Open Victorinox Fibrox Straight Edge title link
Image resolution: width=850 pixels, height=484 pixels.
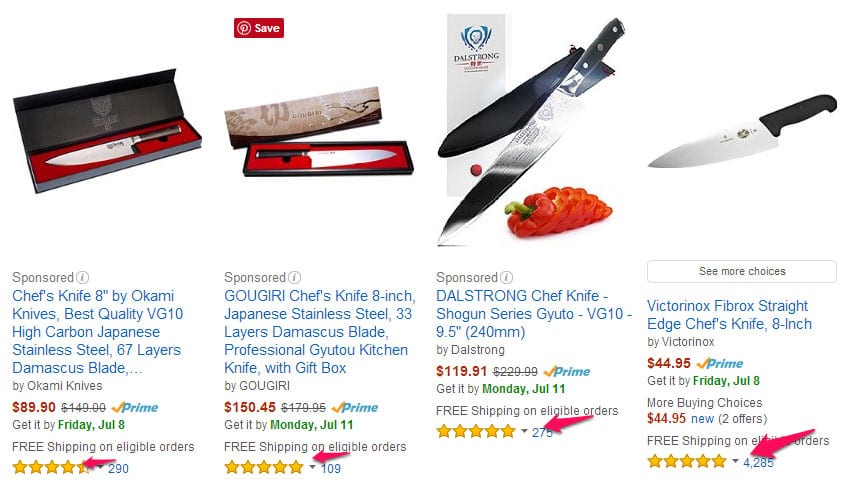pos(729,315)
